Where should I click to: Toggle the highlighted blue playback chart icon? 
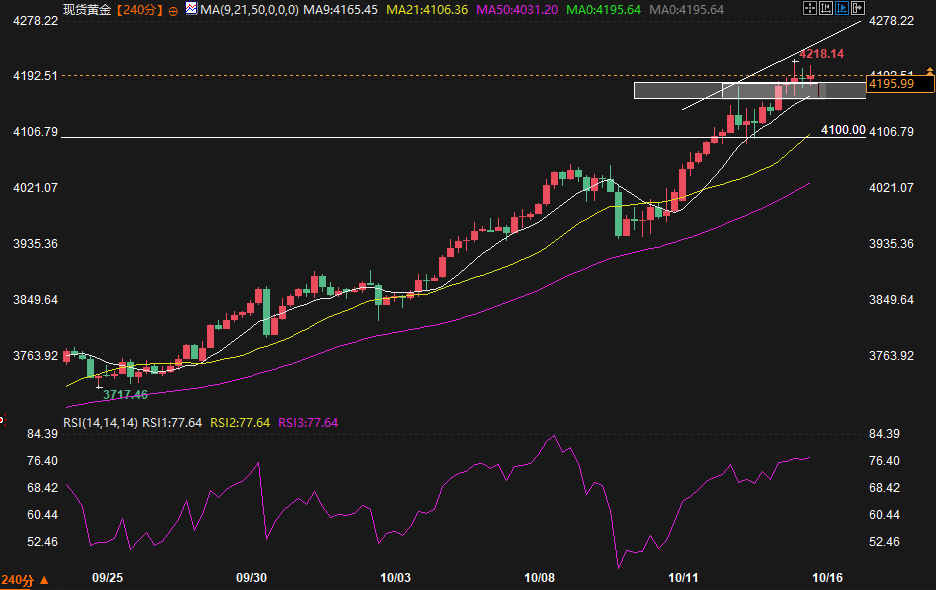(840, 9)
